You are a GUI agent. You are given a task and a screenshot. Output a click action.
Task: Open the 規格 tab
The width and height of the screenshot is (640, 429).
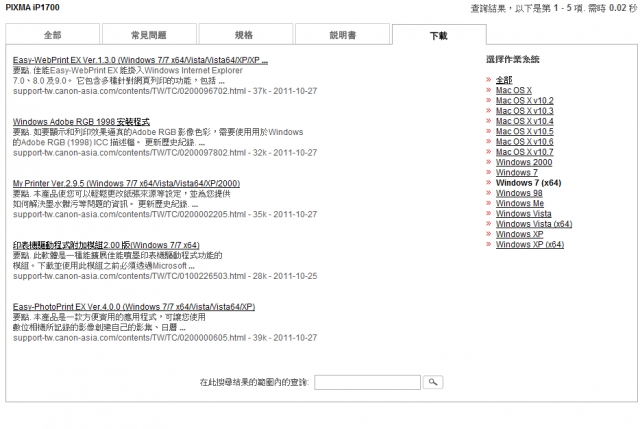[x=245, y=35]
